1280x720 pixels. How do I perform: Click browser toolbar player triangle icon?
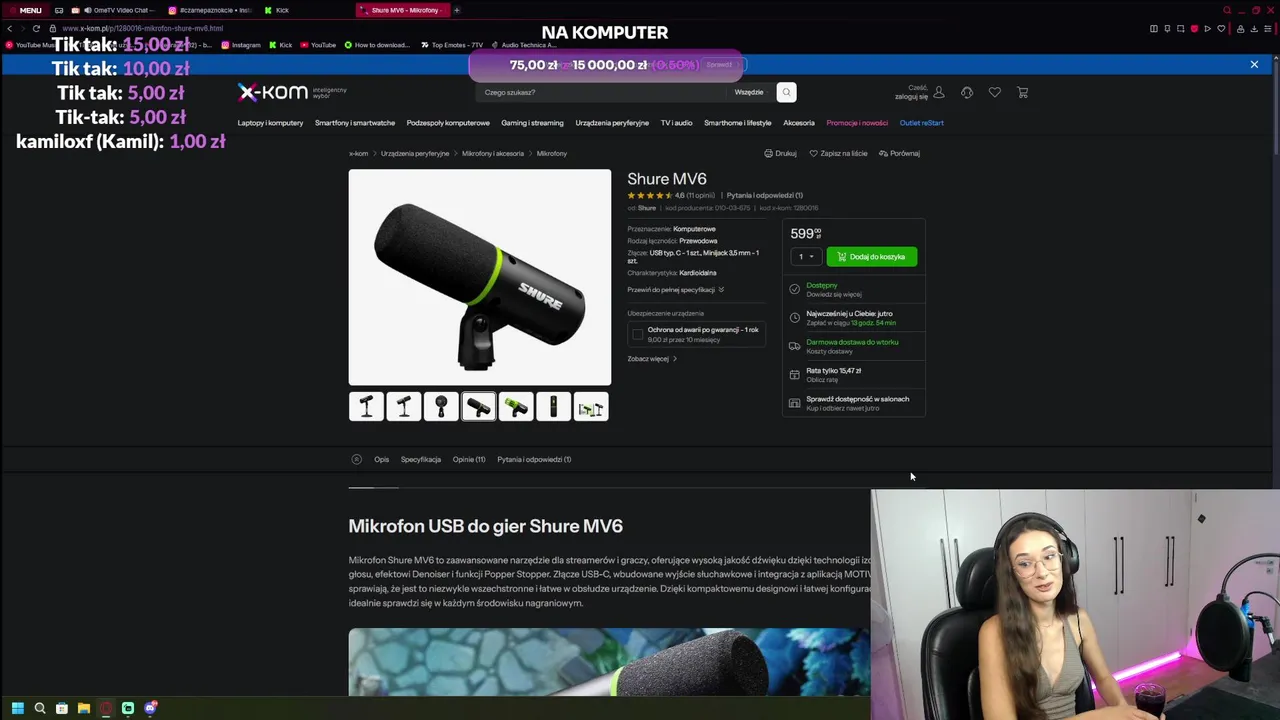click(x=1207, y=28)
